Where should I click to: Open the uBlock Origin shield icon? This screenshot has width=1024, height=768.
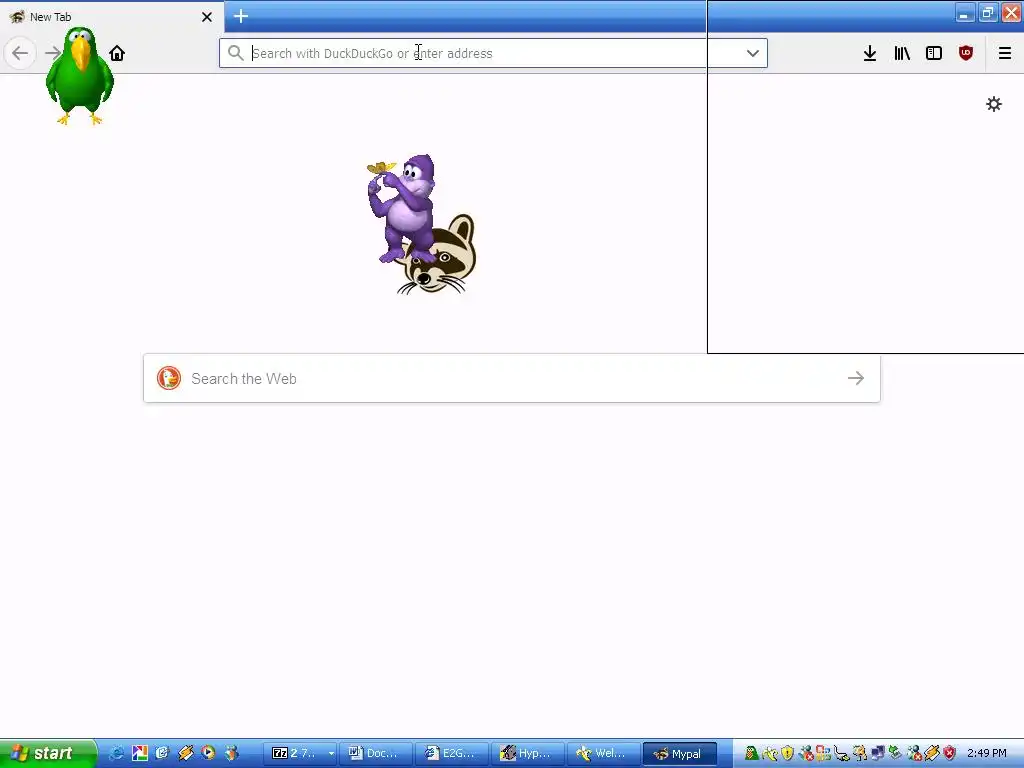(966, 53)
